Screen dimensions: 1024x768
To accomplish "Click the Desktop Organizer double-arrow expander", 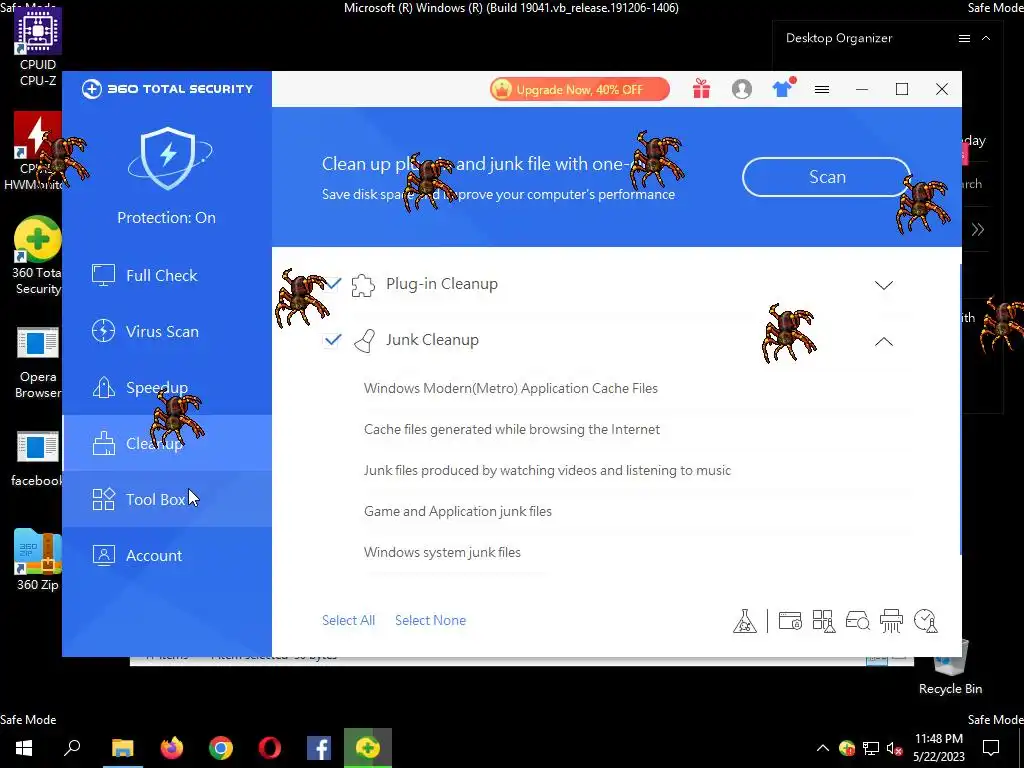I will 978,229.
